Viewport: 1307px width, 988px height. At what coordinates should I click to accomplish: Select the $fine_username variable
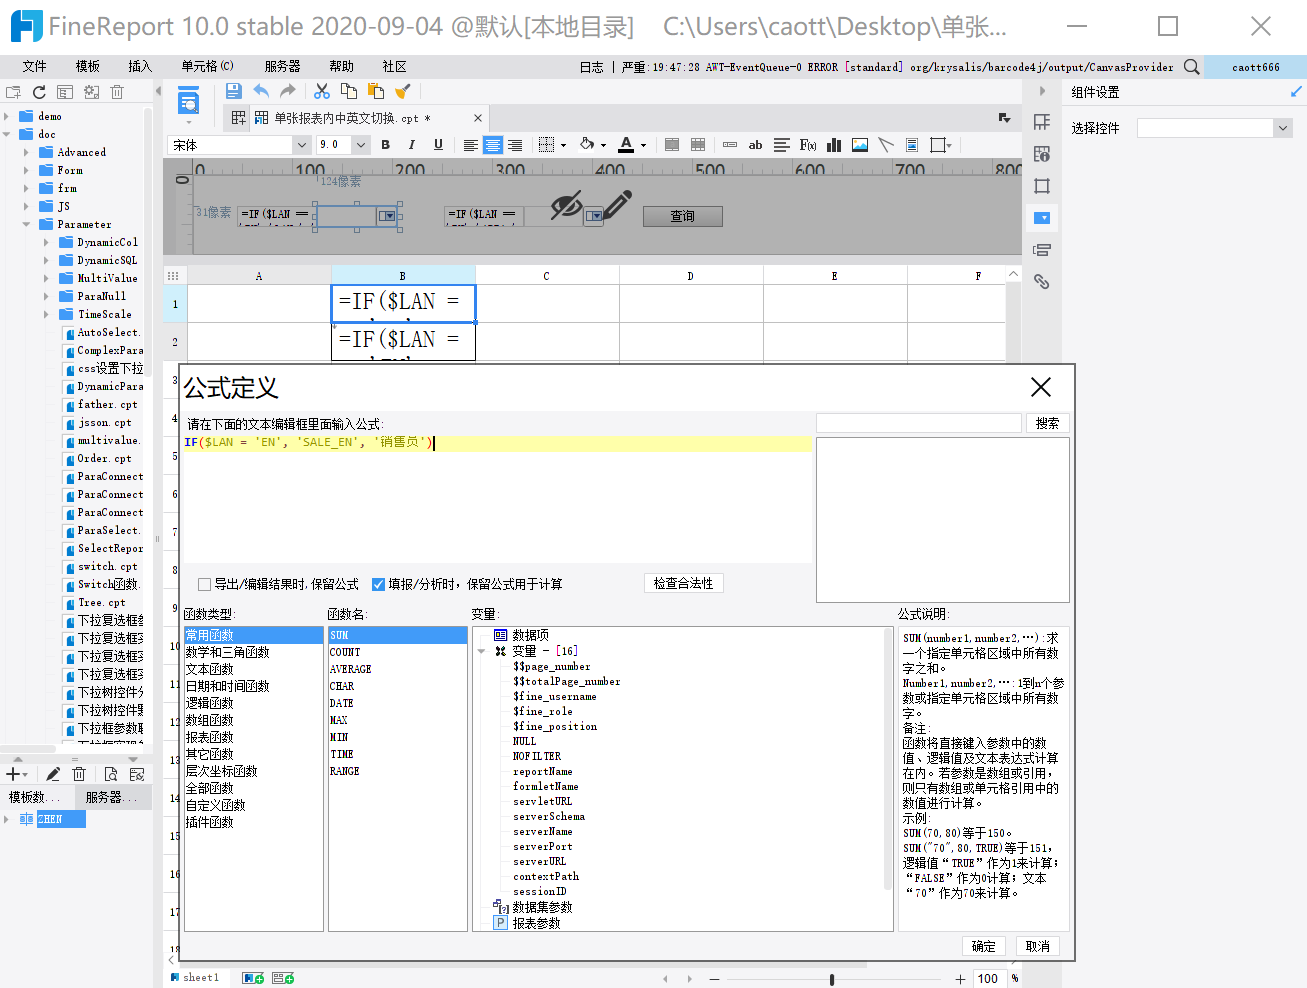pyautogui.click(x=555, y=696)
